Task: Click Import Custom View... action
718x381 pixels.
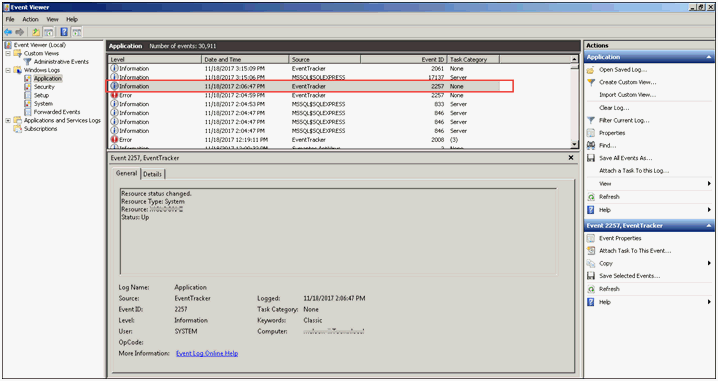Action: [x=627, y=95]
